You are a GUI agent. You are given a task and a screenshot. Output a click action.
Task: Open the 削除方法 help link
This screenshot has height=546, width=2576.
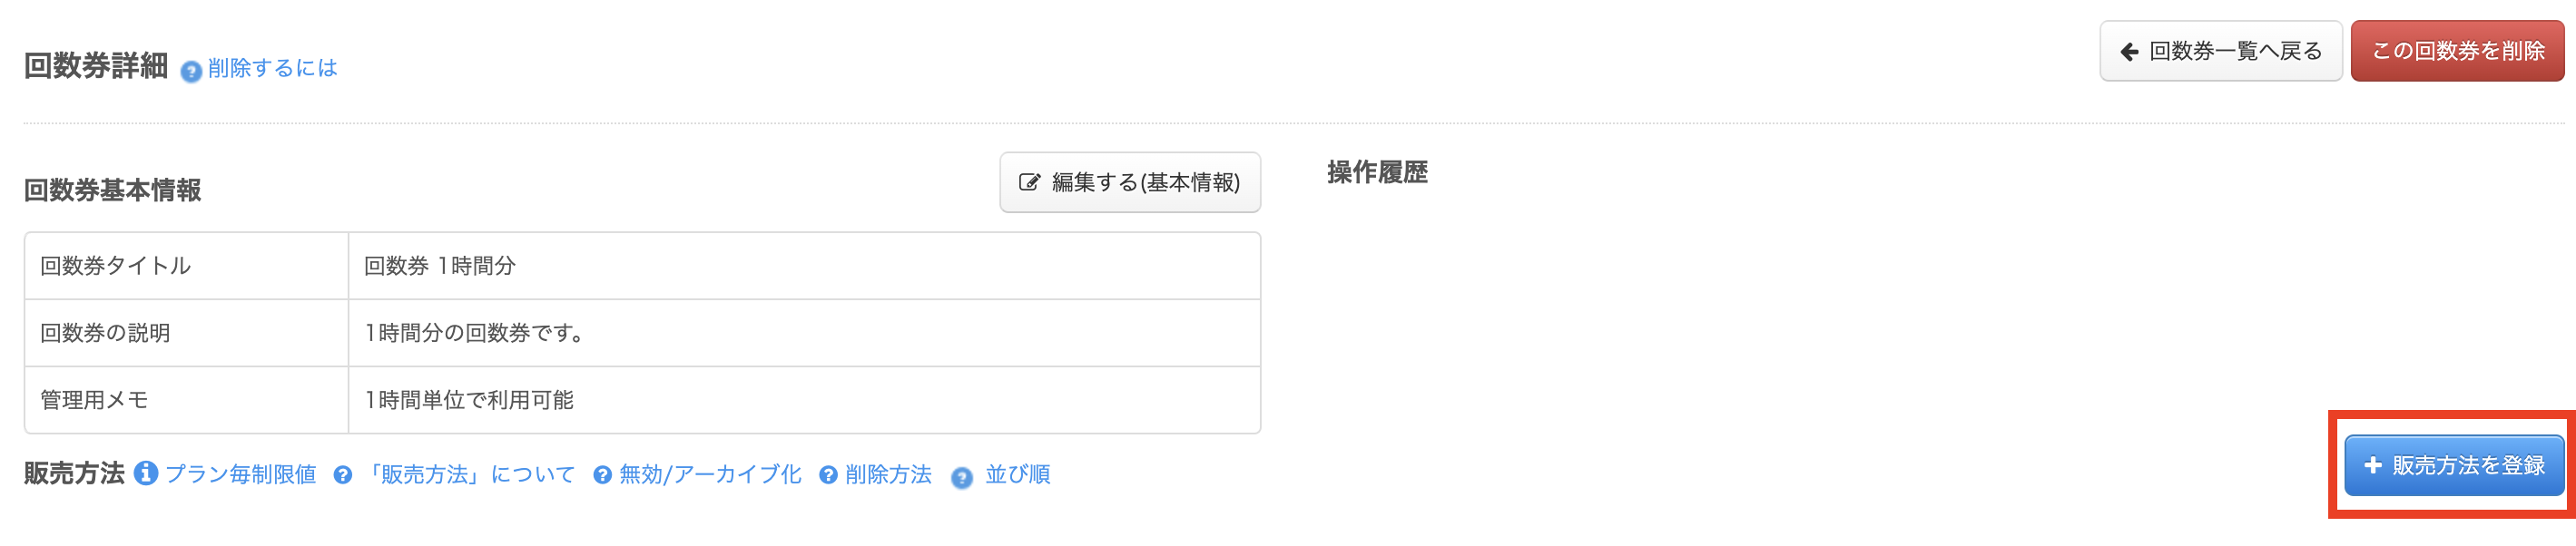point(888,474)
